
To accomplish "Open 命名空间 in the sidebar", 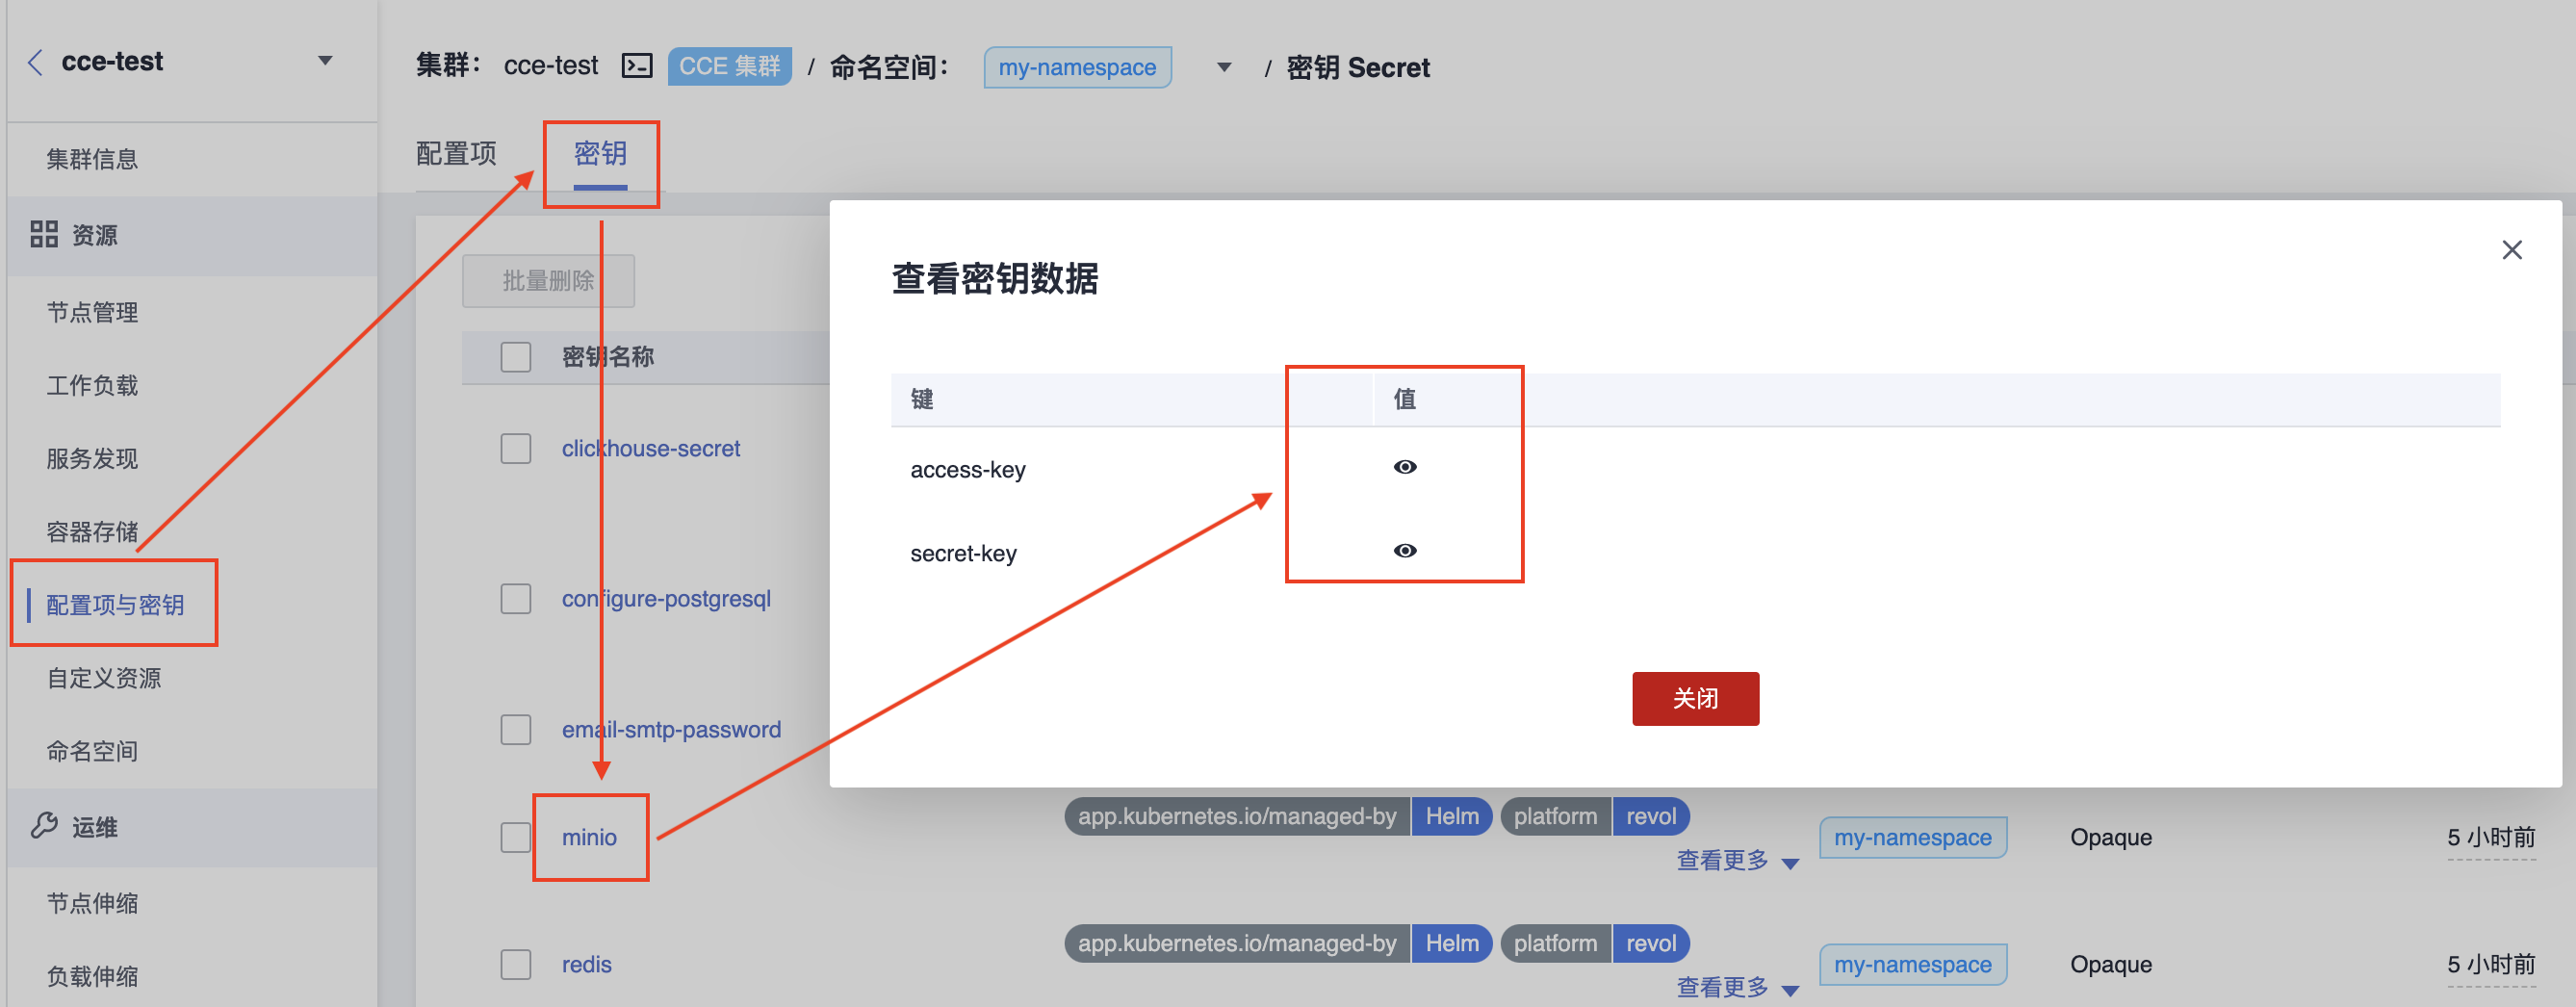I will click(92, 751).
